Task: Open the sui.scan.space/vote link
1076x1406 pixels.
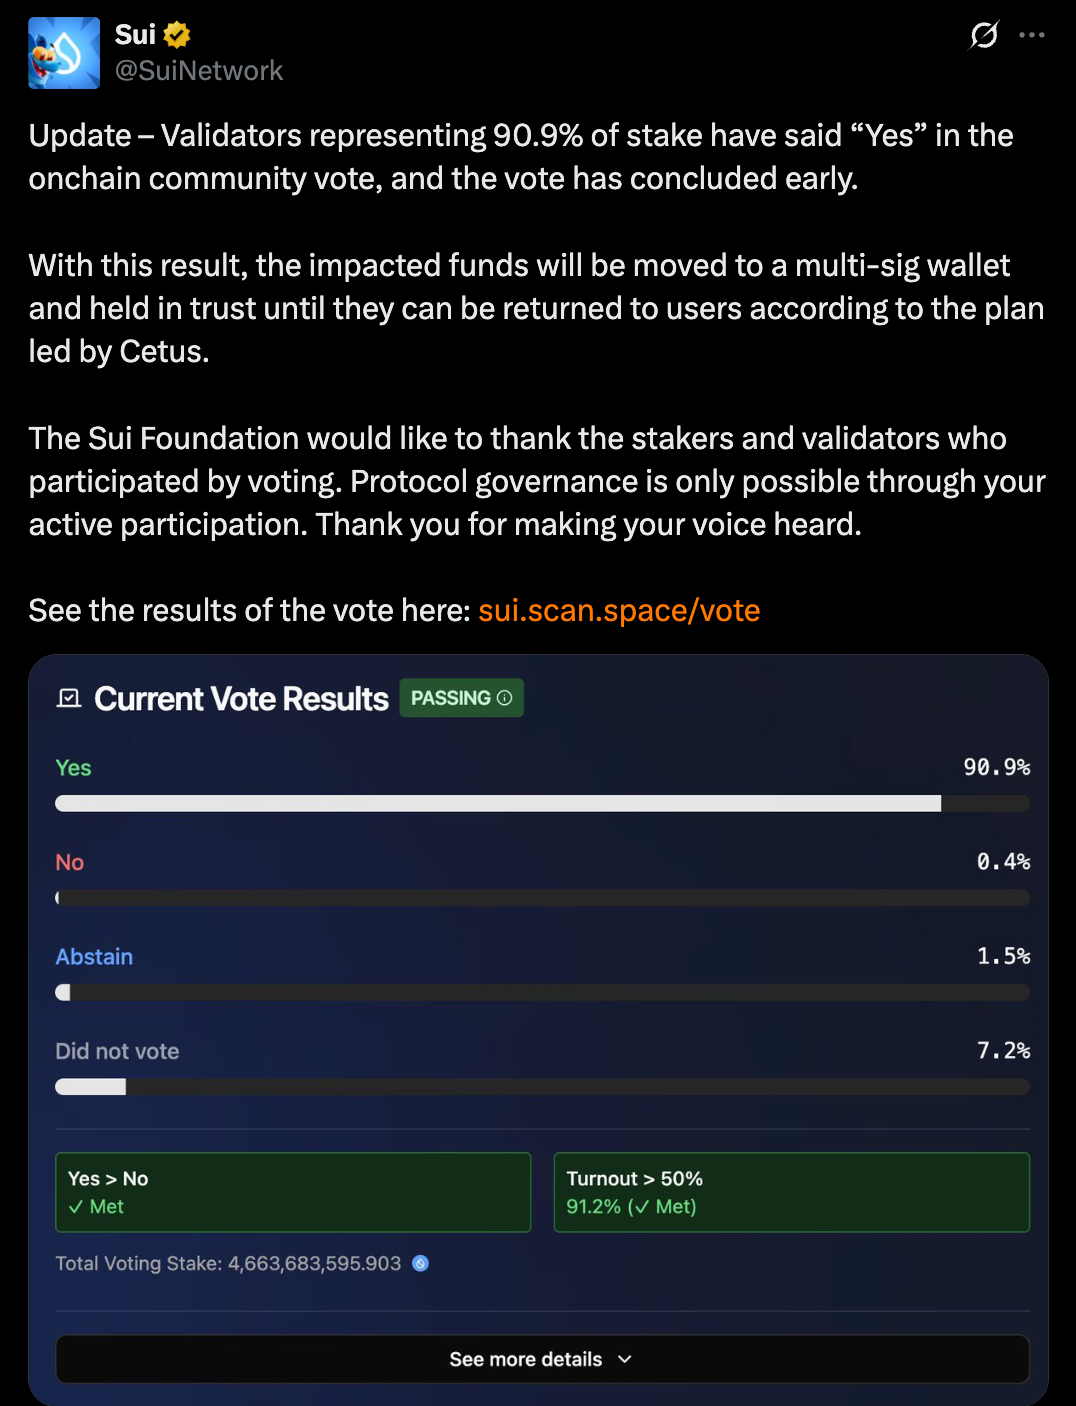Action: 619,610
